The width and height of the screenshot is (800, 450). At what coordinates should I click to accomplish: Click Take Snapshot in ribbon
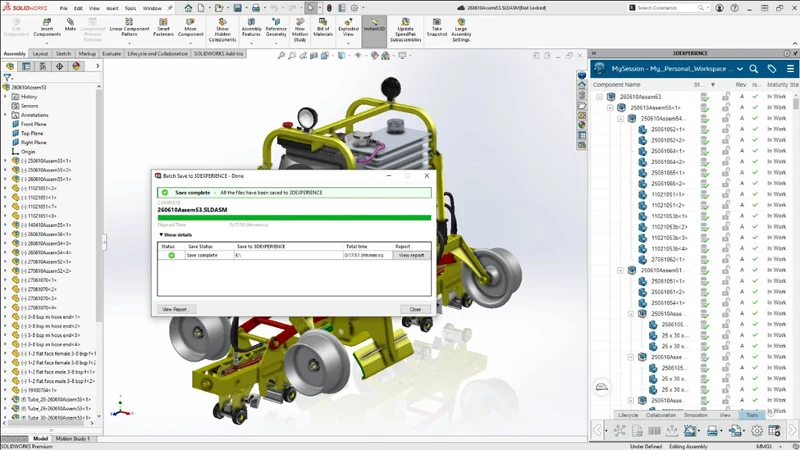(438, 24)
